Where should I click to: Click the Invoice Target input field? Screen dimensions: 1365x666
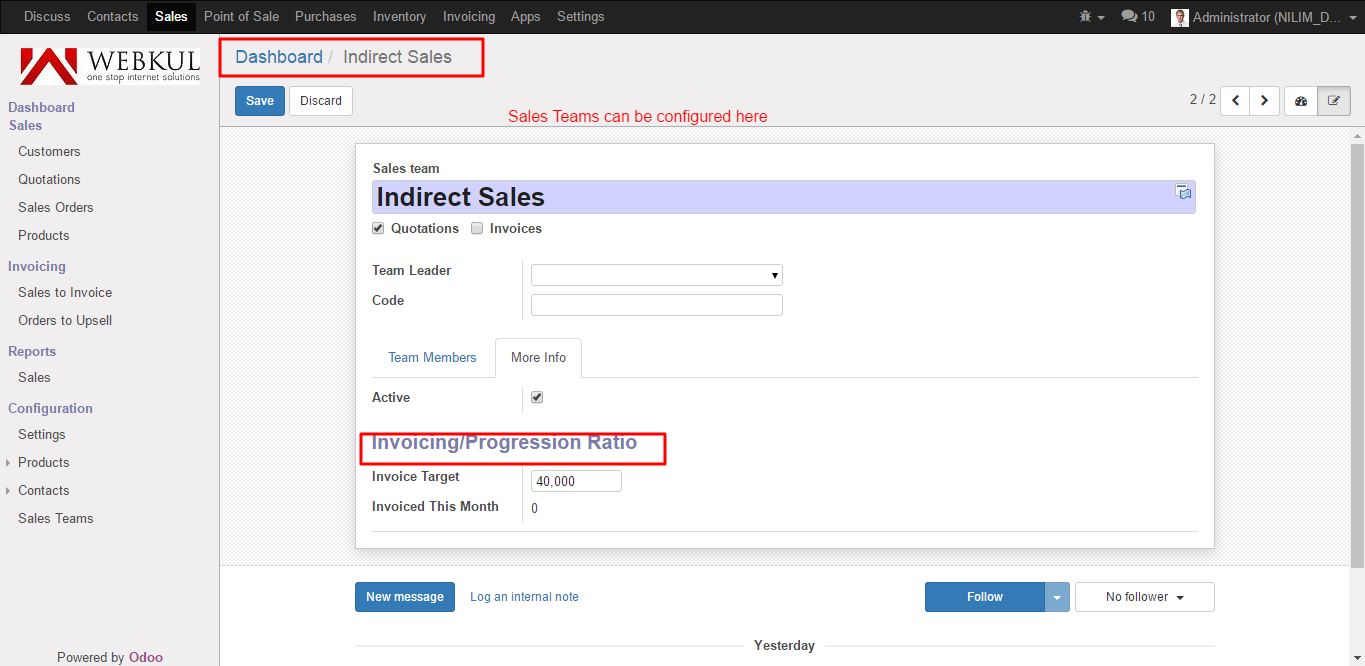tap(576, 481)
